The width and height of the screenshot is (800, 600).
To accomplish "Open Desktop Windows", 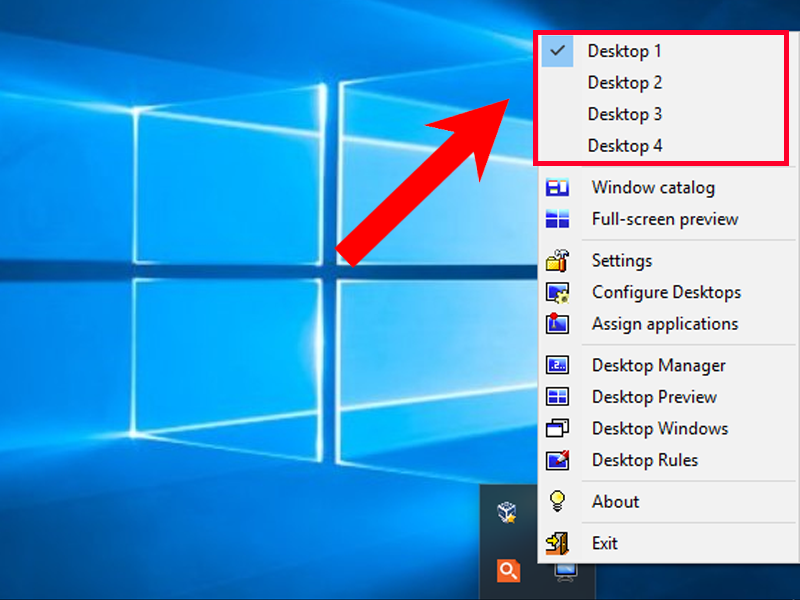I will (x=668, y=429).
